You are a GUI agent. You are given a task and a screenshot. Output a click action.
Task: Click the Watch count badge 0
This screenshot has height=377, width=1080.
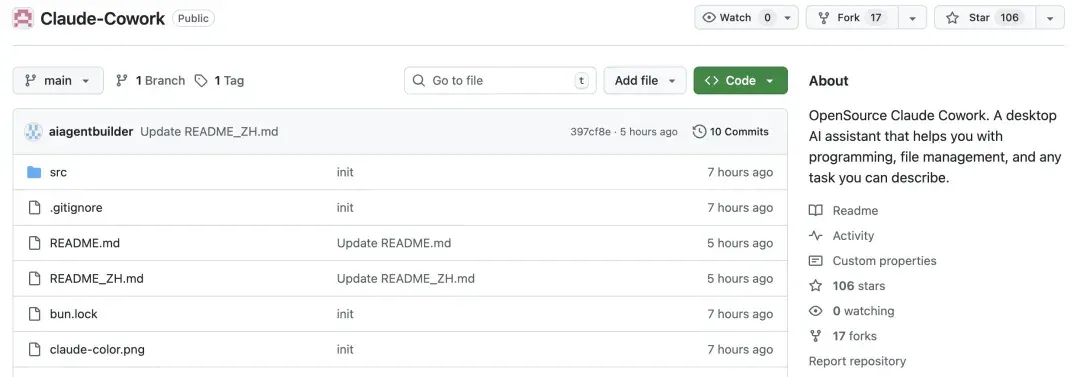767,18
